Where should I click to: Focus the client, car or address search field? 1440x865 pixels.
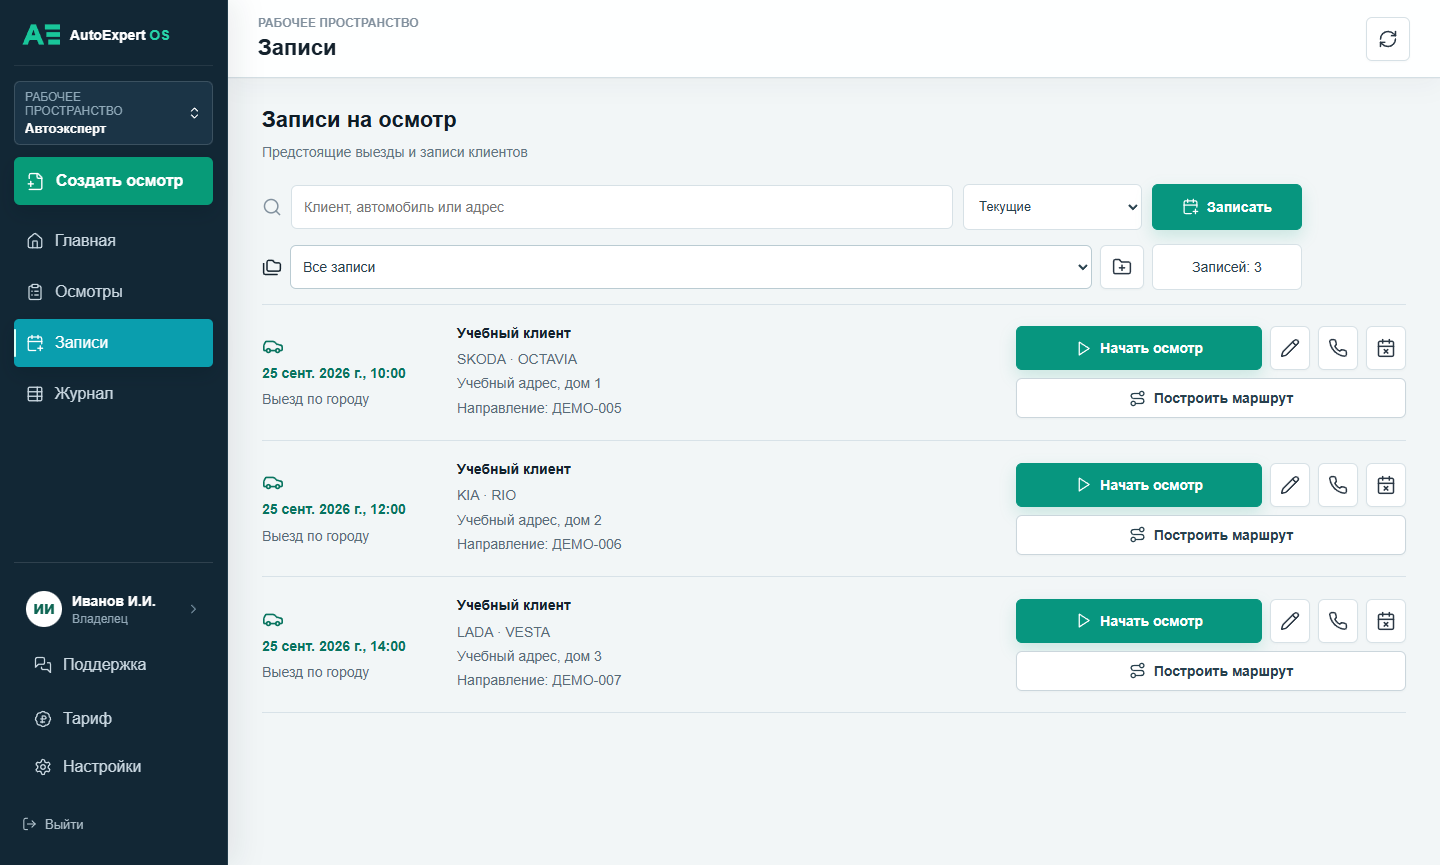(x=622, y=207)
